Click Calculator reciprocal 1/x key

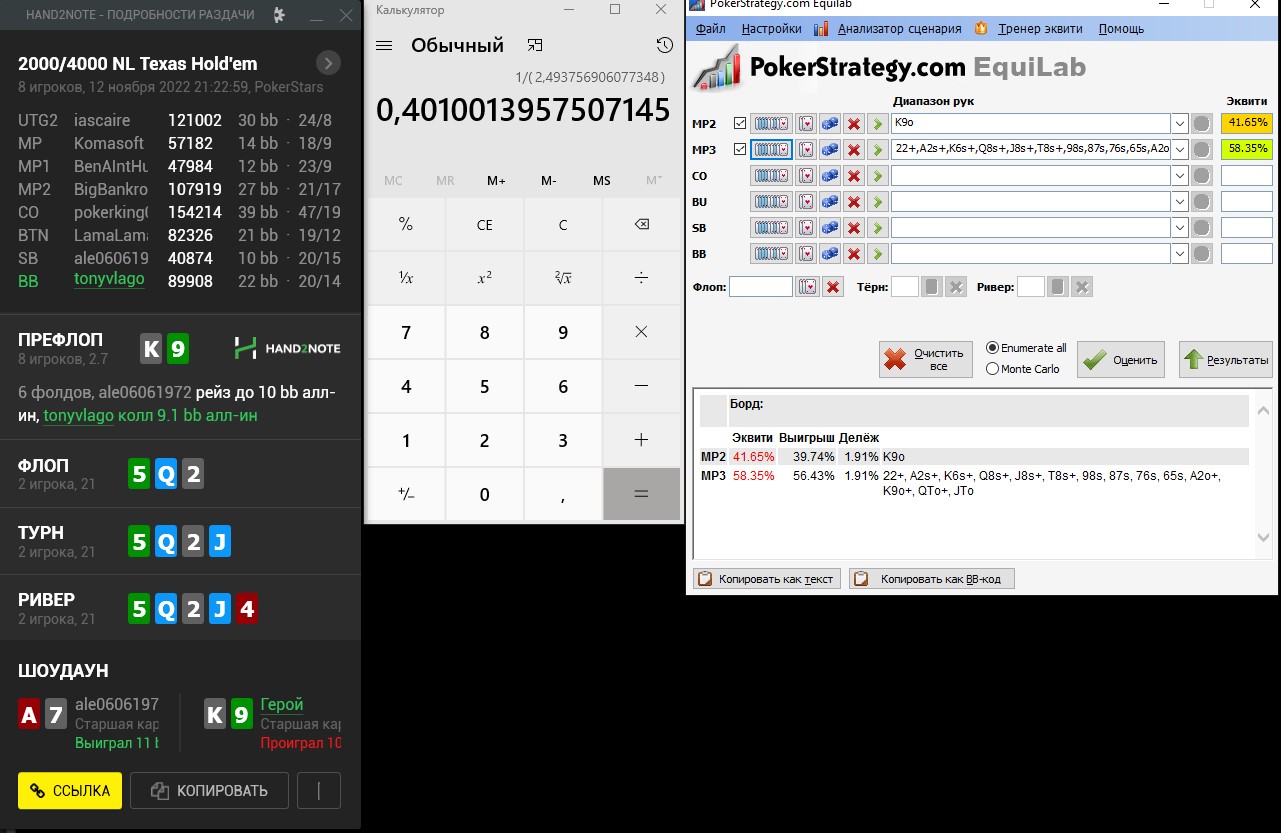pyautogui.click(x=406, y=278)
